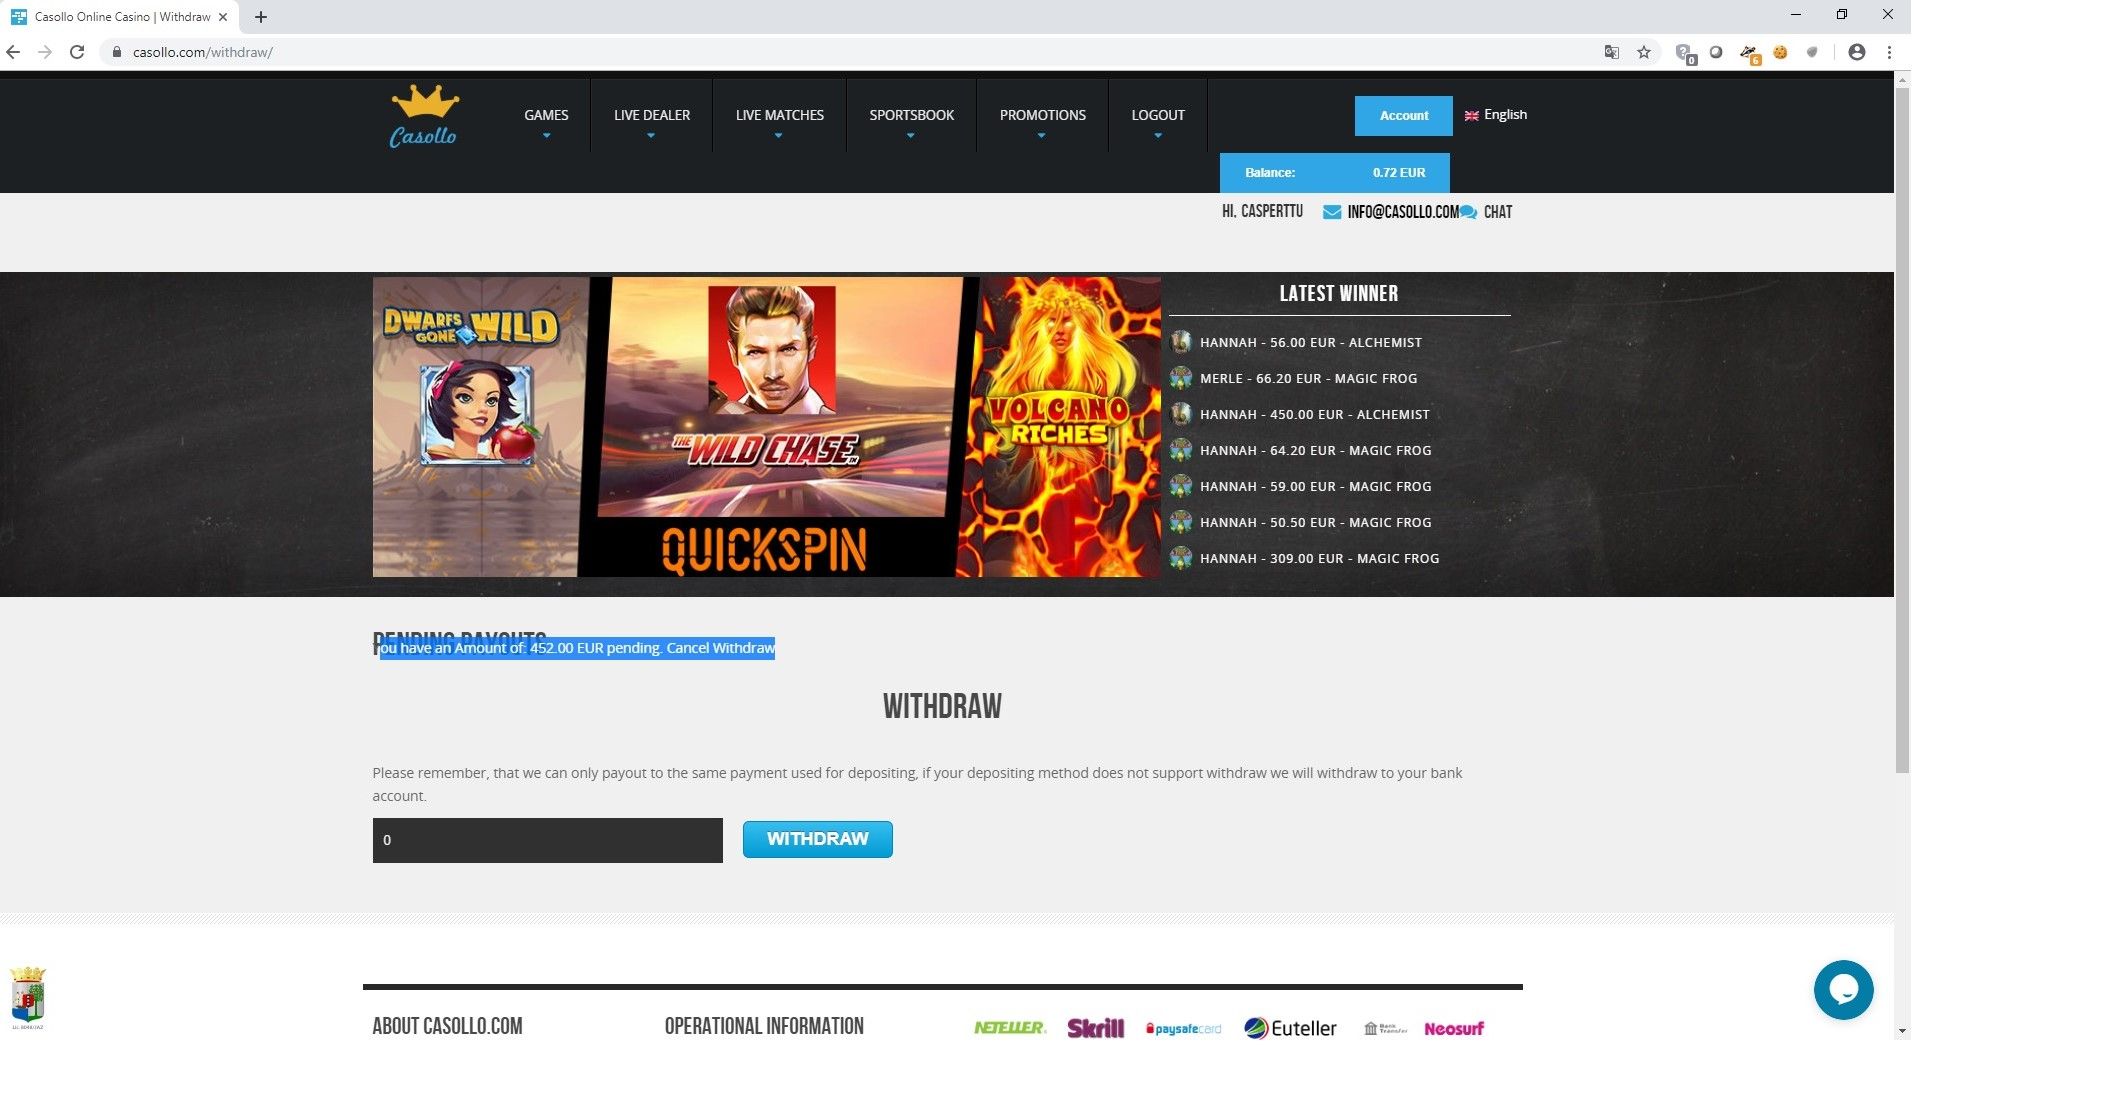Click the Casollo crown logo
The image size is (2117, 1111).
[x=424, y=116]
